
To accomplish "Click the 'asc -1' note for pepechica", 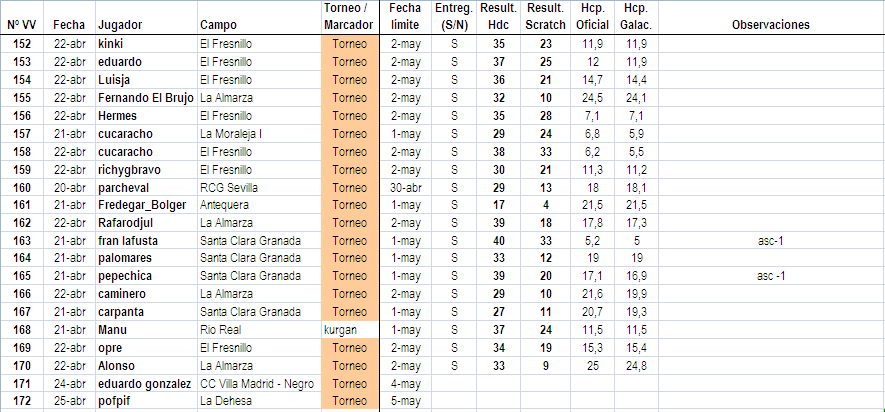I will click(x=770, y=276).
